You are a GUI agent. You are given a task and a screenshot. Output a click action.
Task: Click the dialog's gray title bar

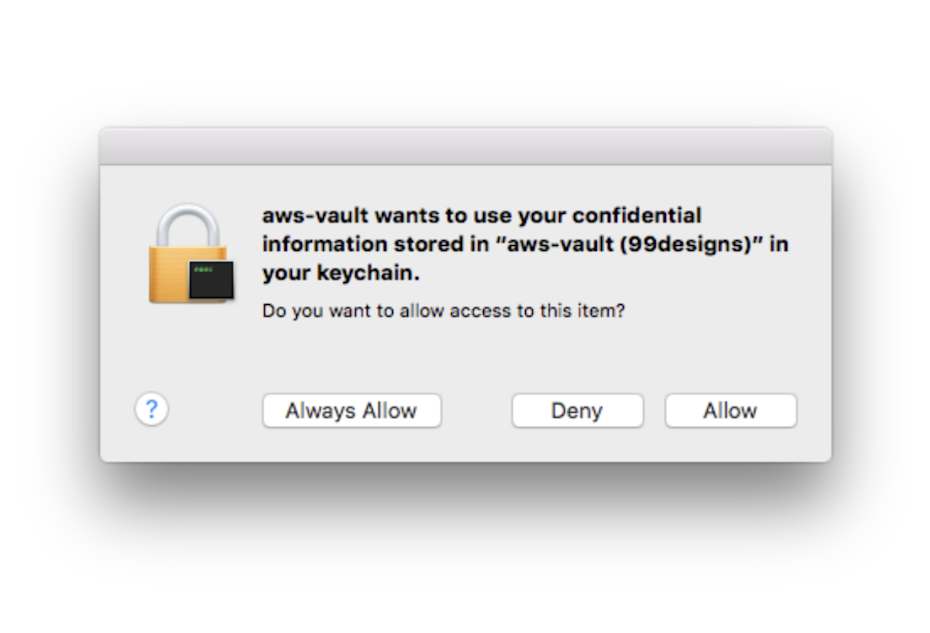coord(465,146)
